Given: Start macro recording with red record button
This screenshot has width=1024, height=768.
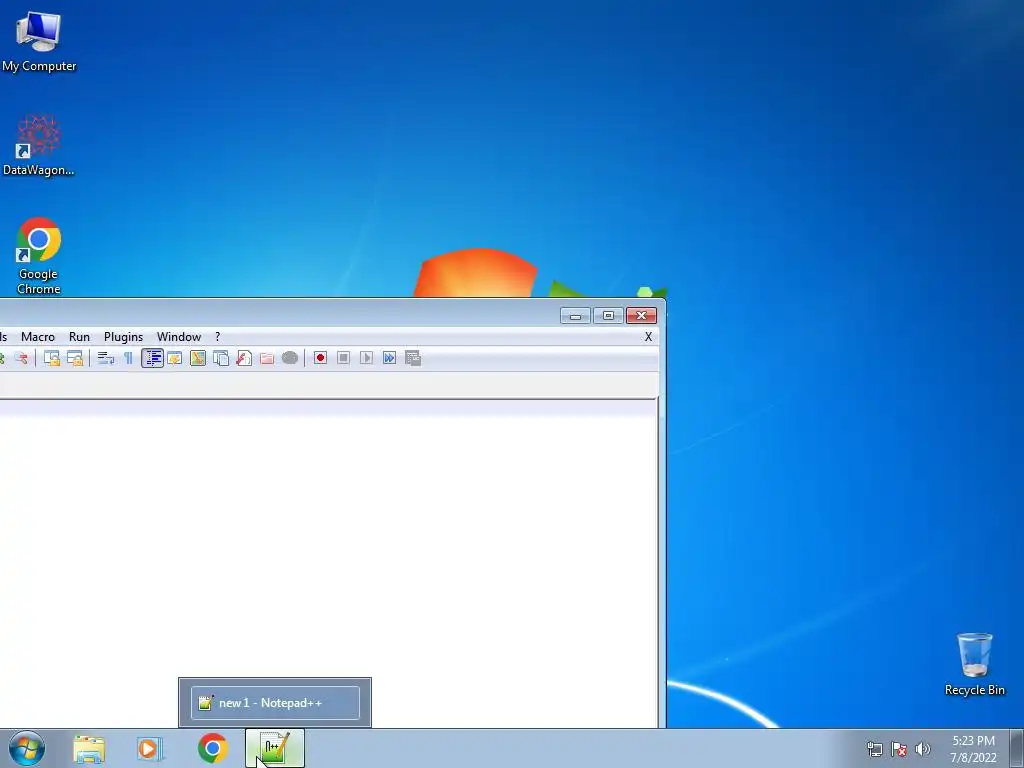Looking at the screenshot, I should 320,358.
